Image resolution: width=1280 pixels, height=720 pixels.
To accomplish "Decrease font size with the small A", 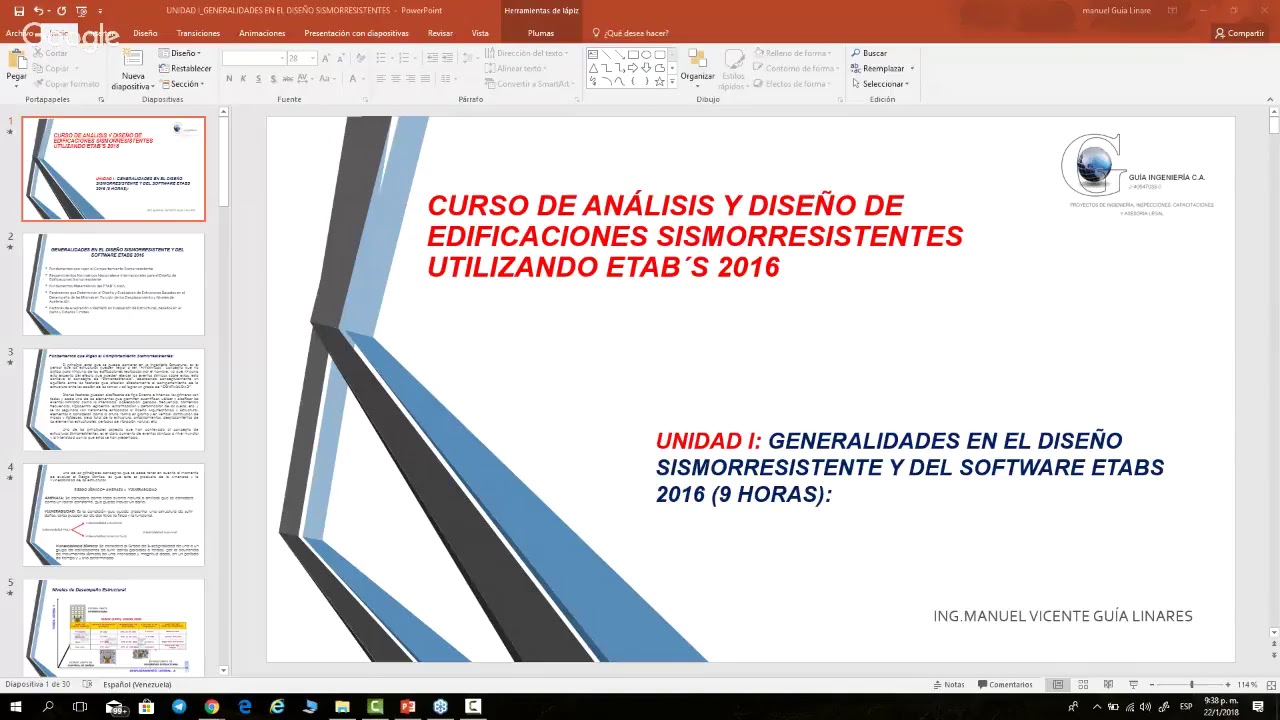I will coord(343,58).
